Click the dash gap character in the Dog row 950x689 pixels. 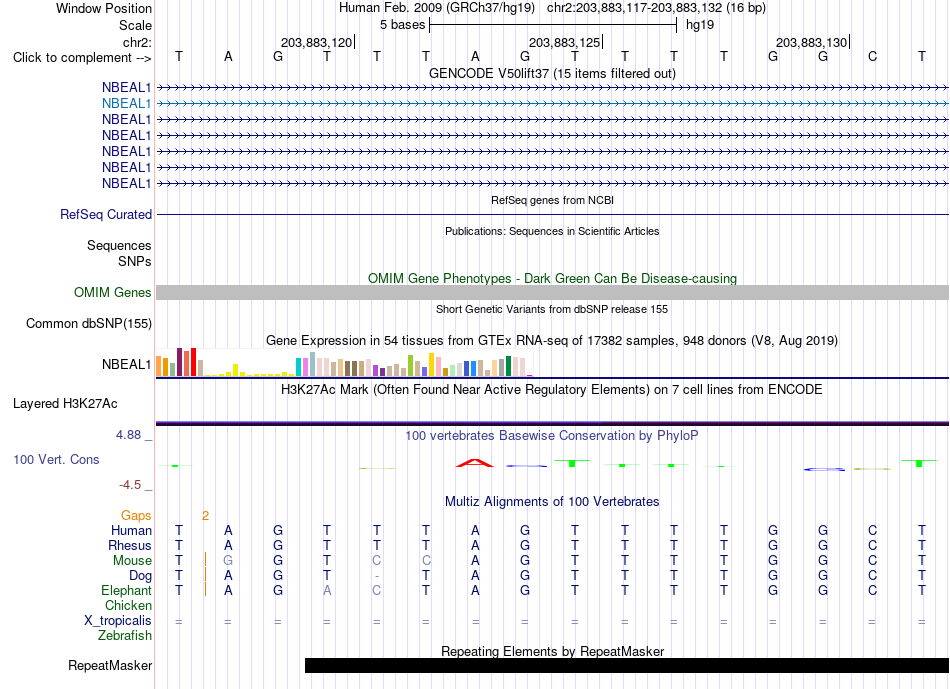pyautogui.click(x=377, y=576)
